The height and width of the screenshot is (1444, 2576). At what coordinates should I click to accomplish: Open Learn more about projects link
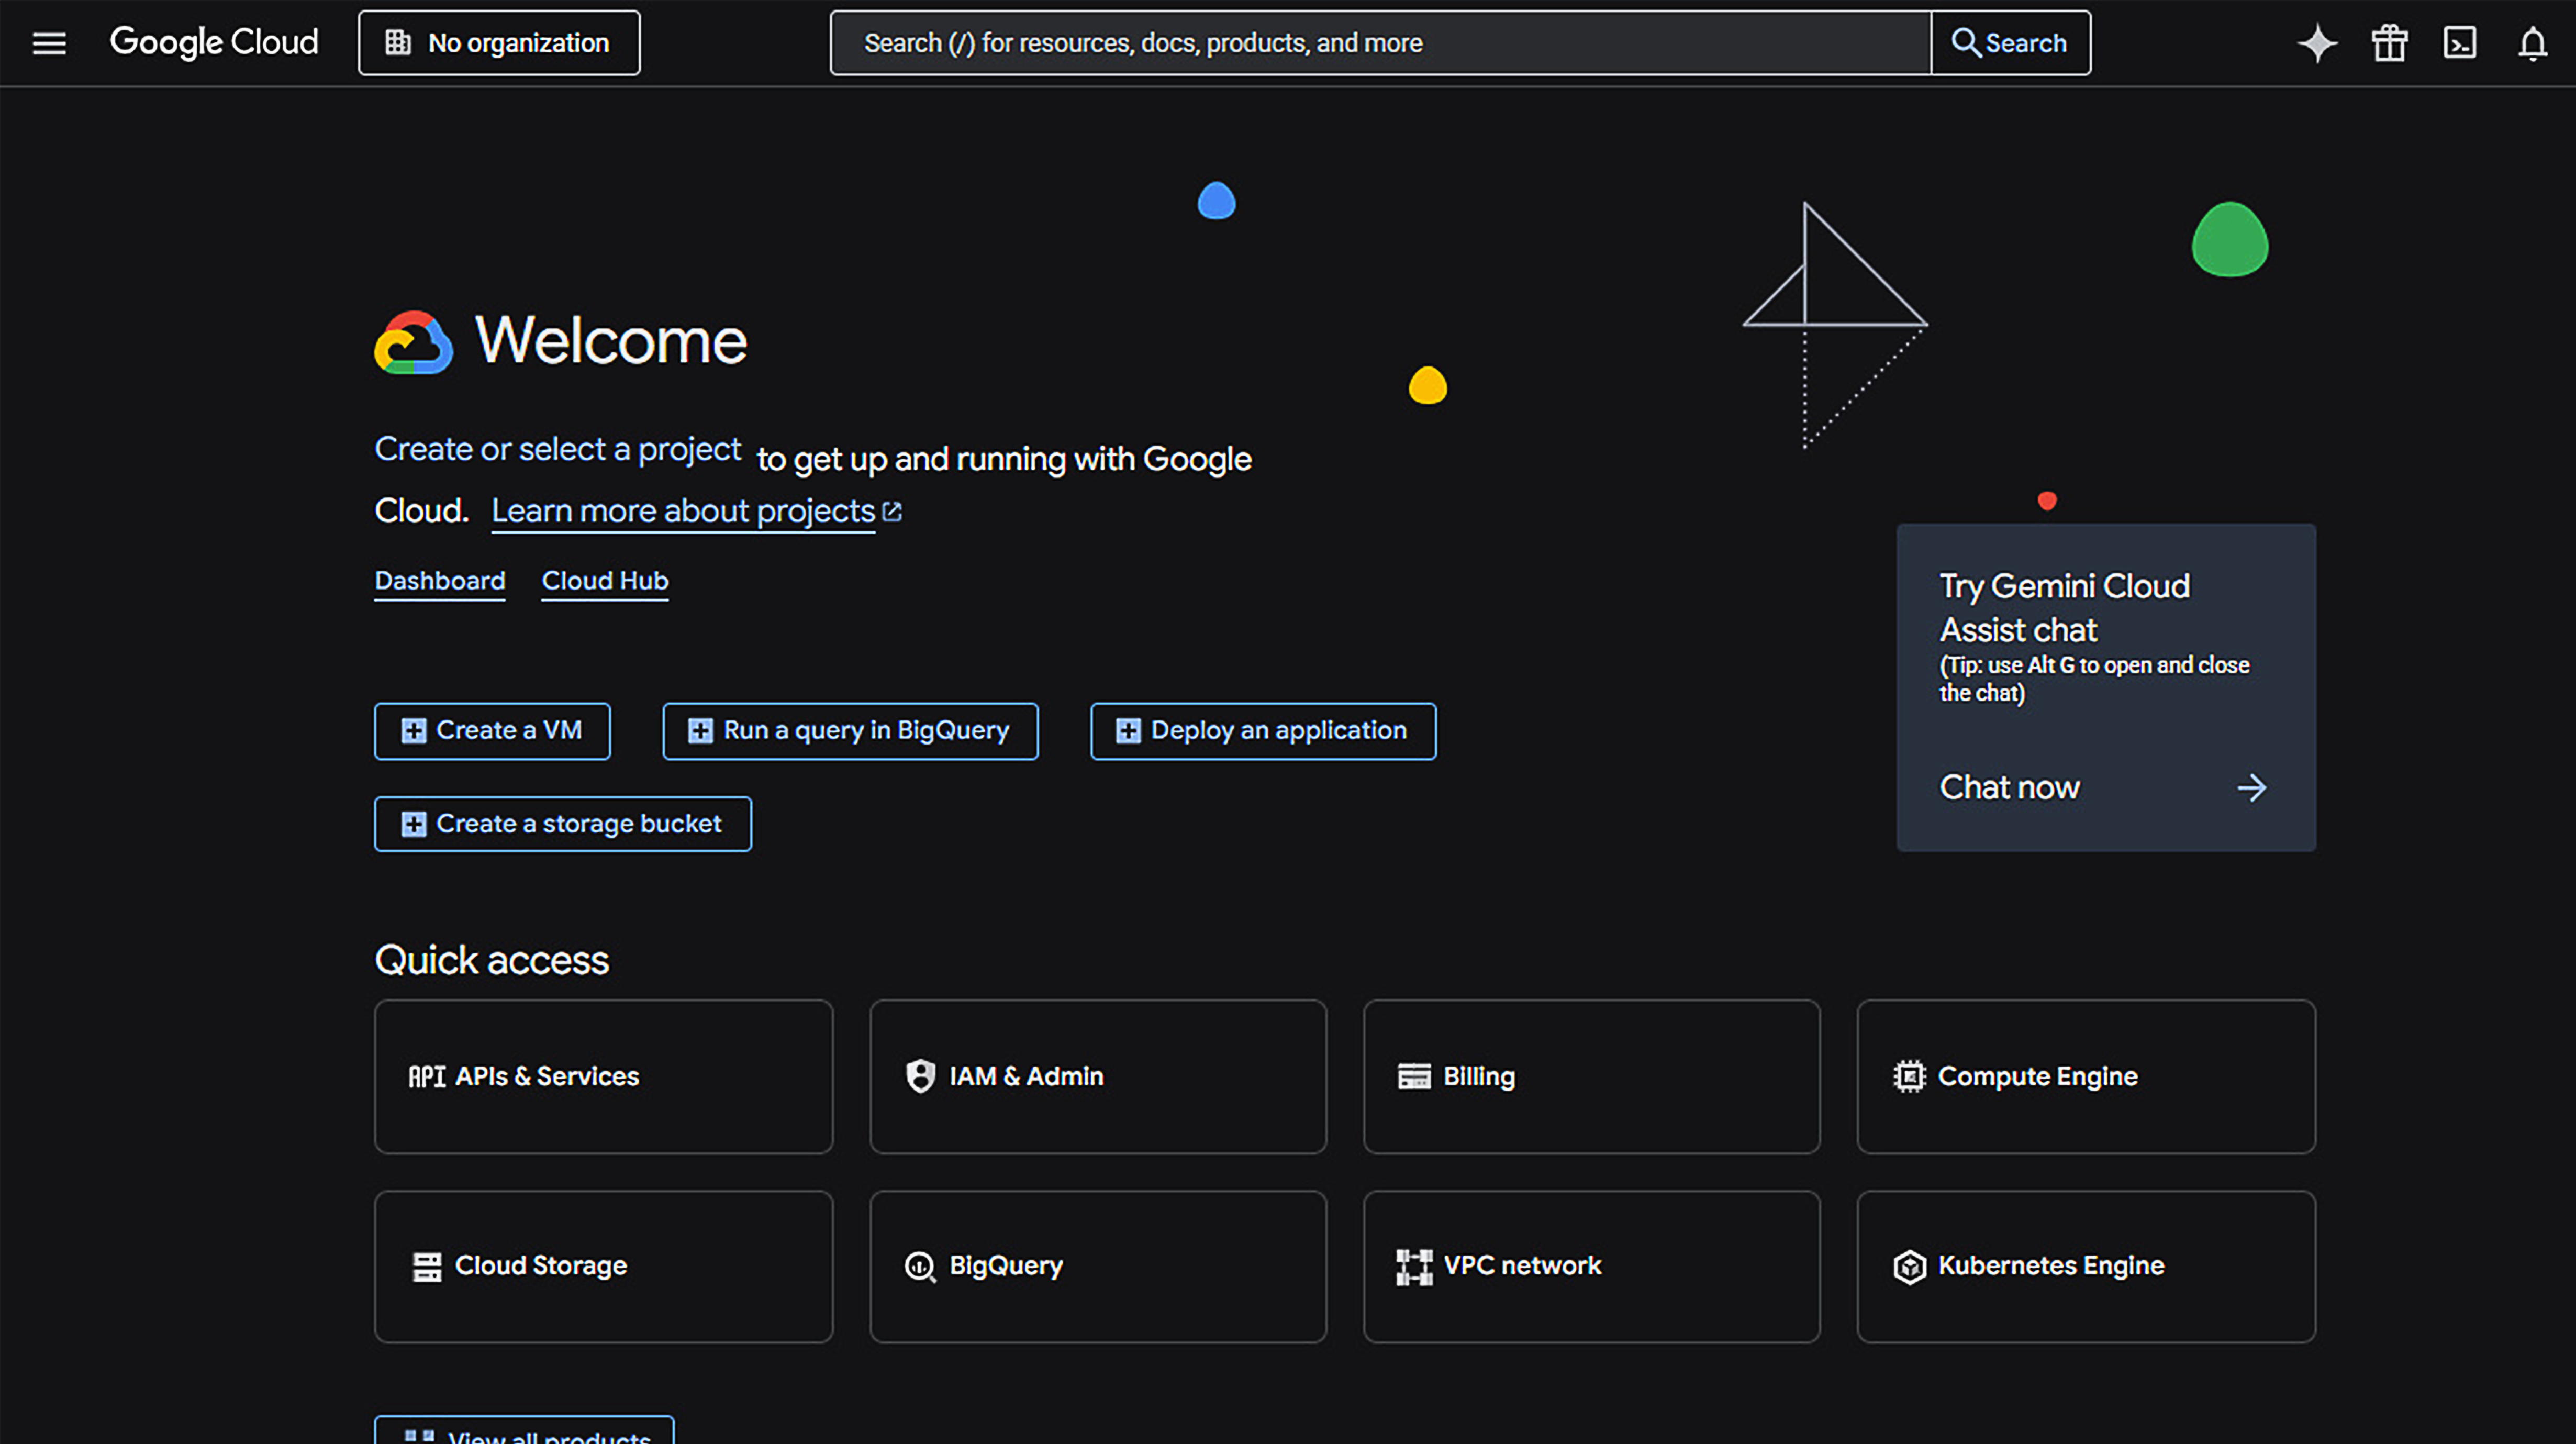pos(683,511)
